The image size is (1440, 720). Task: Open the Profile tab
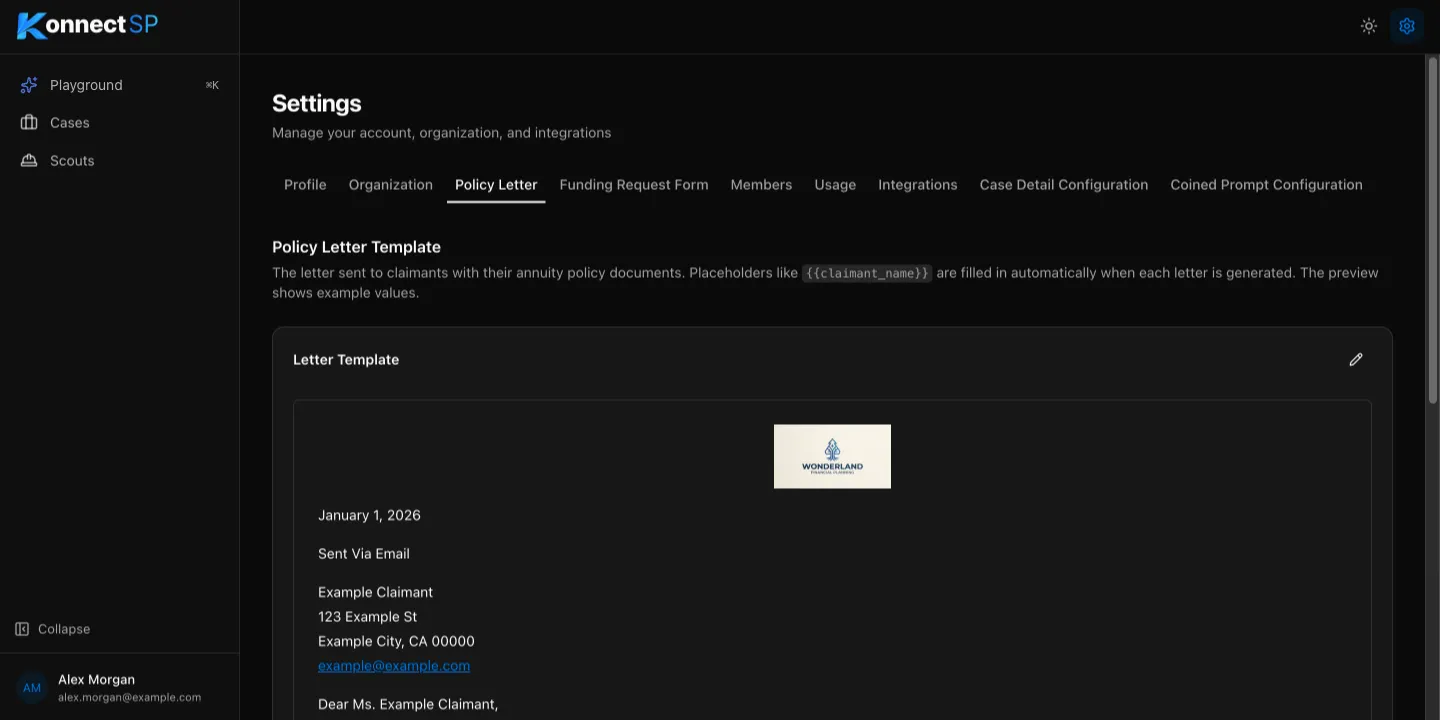point(305,185)
